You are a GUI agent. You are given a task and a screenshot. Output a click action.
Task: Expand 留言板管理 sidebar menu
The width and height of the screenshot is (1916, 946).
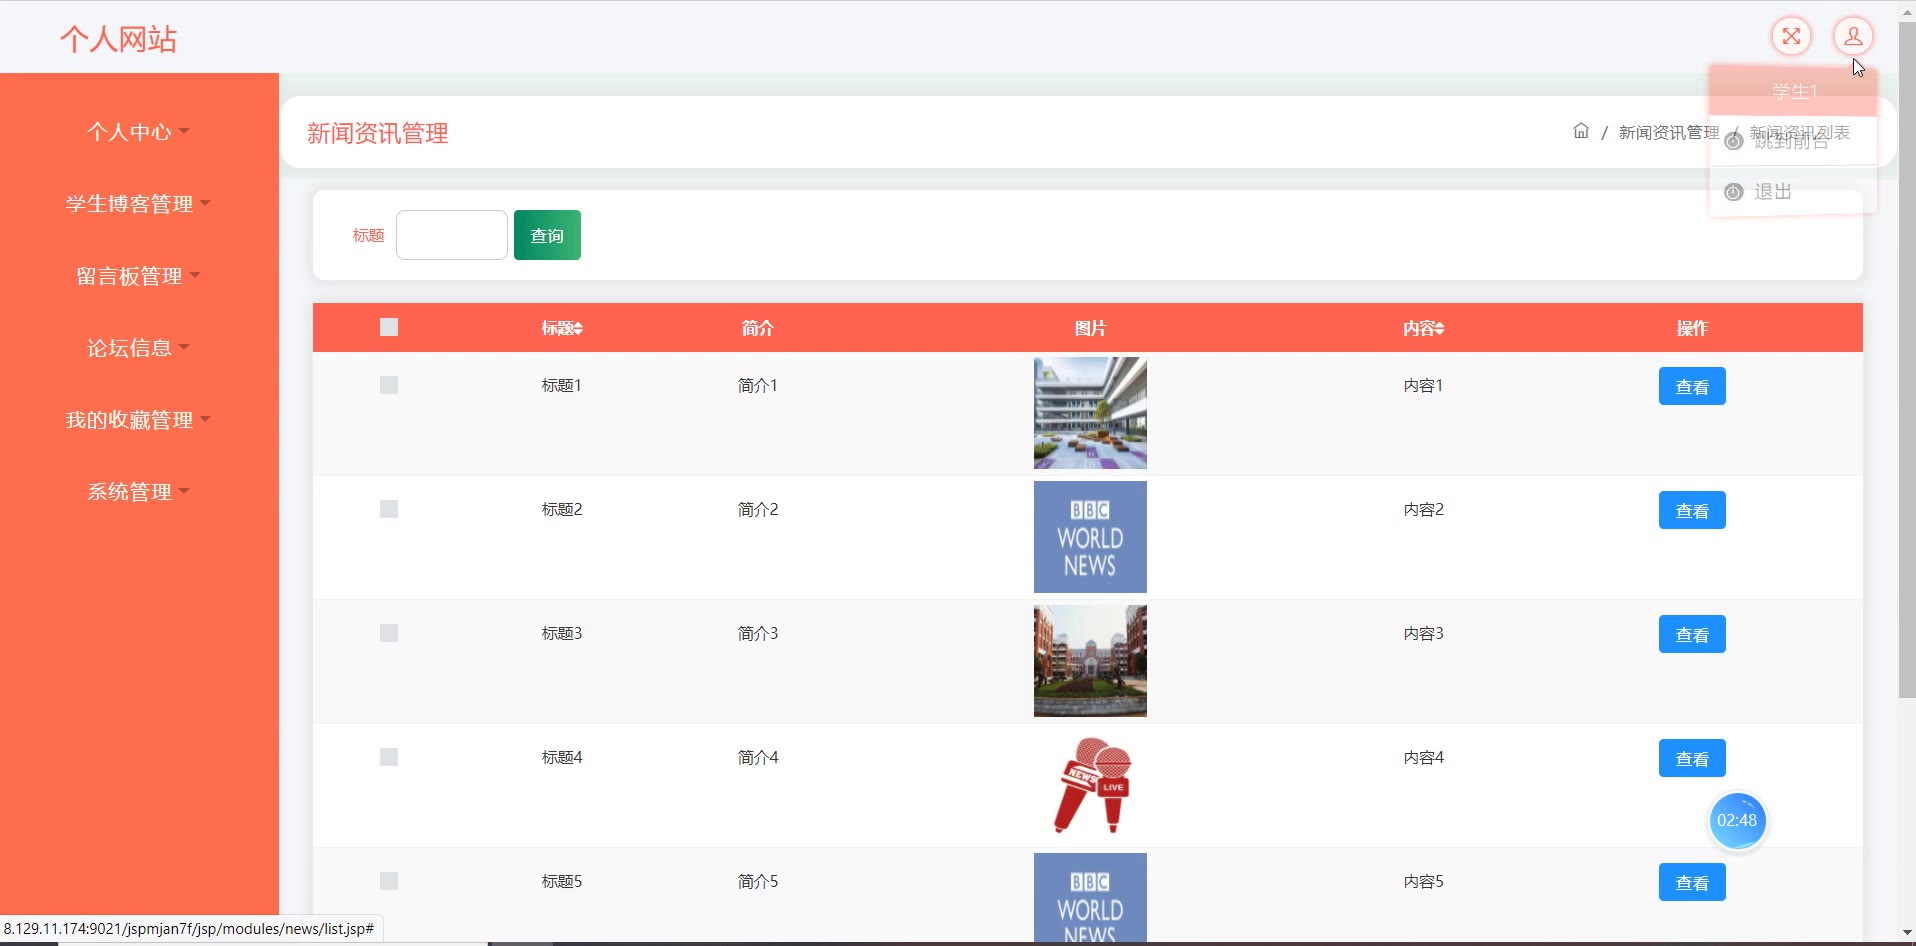pos(138,276)
